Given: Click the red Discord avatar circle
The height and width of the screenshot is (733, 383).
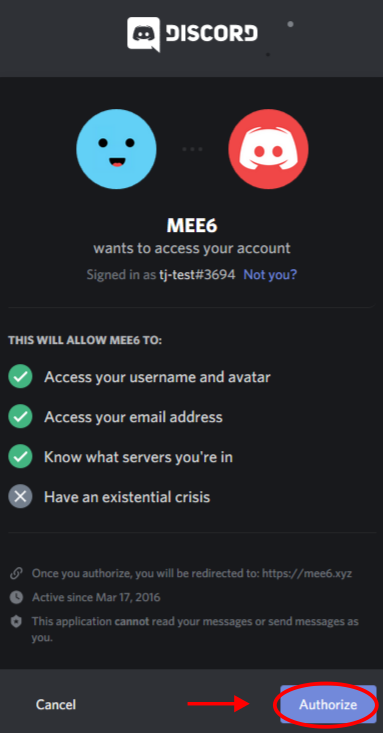Looking at the screenshot, I should pyautogui.click(x=268, y=149).
